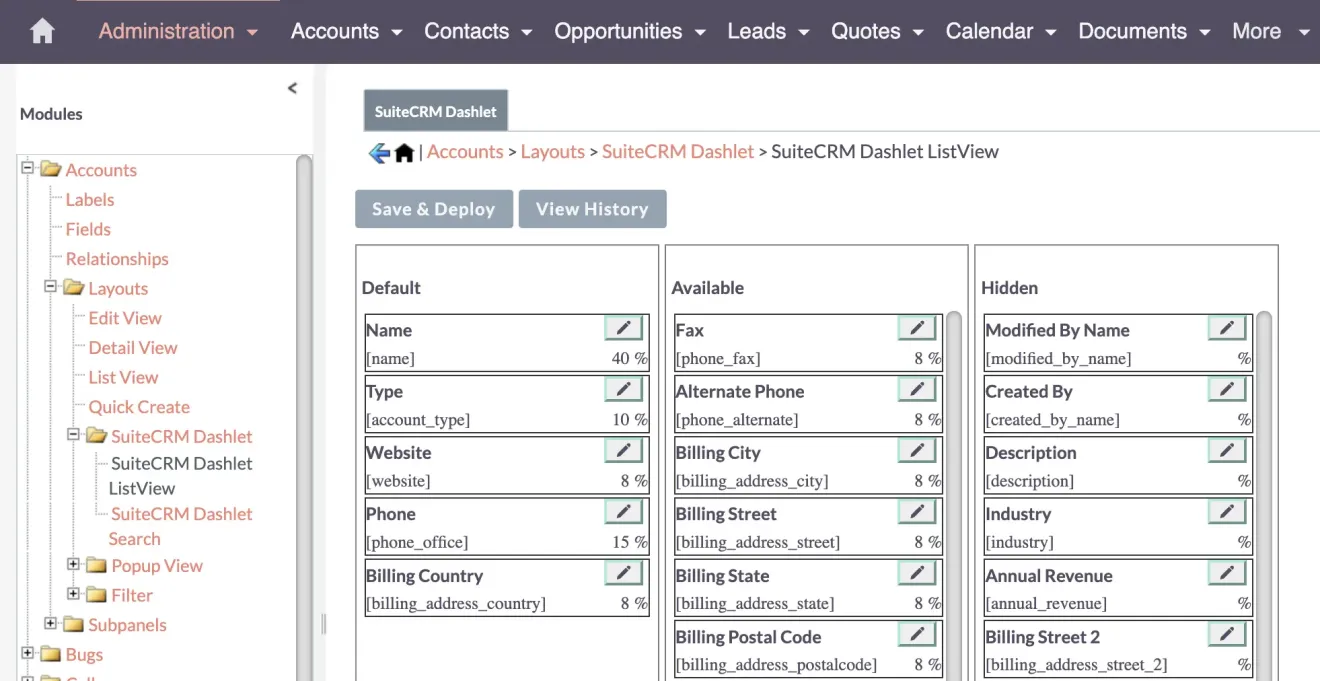Edit the Industry field with the pencil icon

click(1226, 511)
